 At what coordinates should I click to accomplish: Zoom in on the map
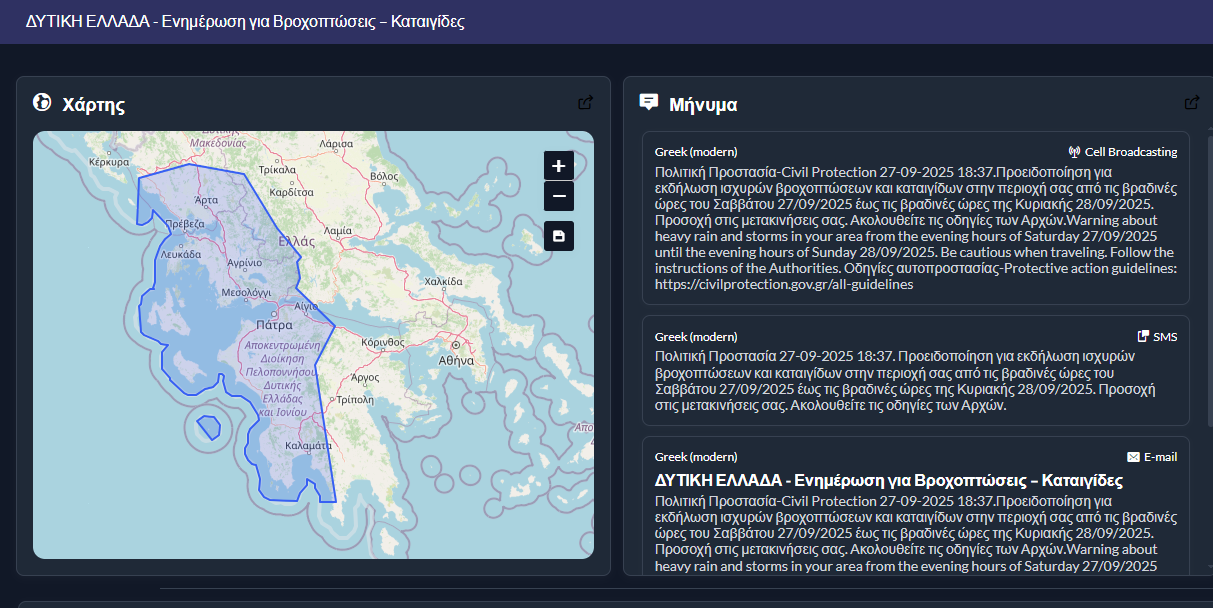tap(559, 166)
